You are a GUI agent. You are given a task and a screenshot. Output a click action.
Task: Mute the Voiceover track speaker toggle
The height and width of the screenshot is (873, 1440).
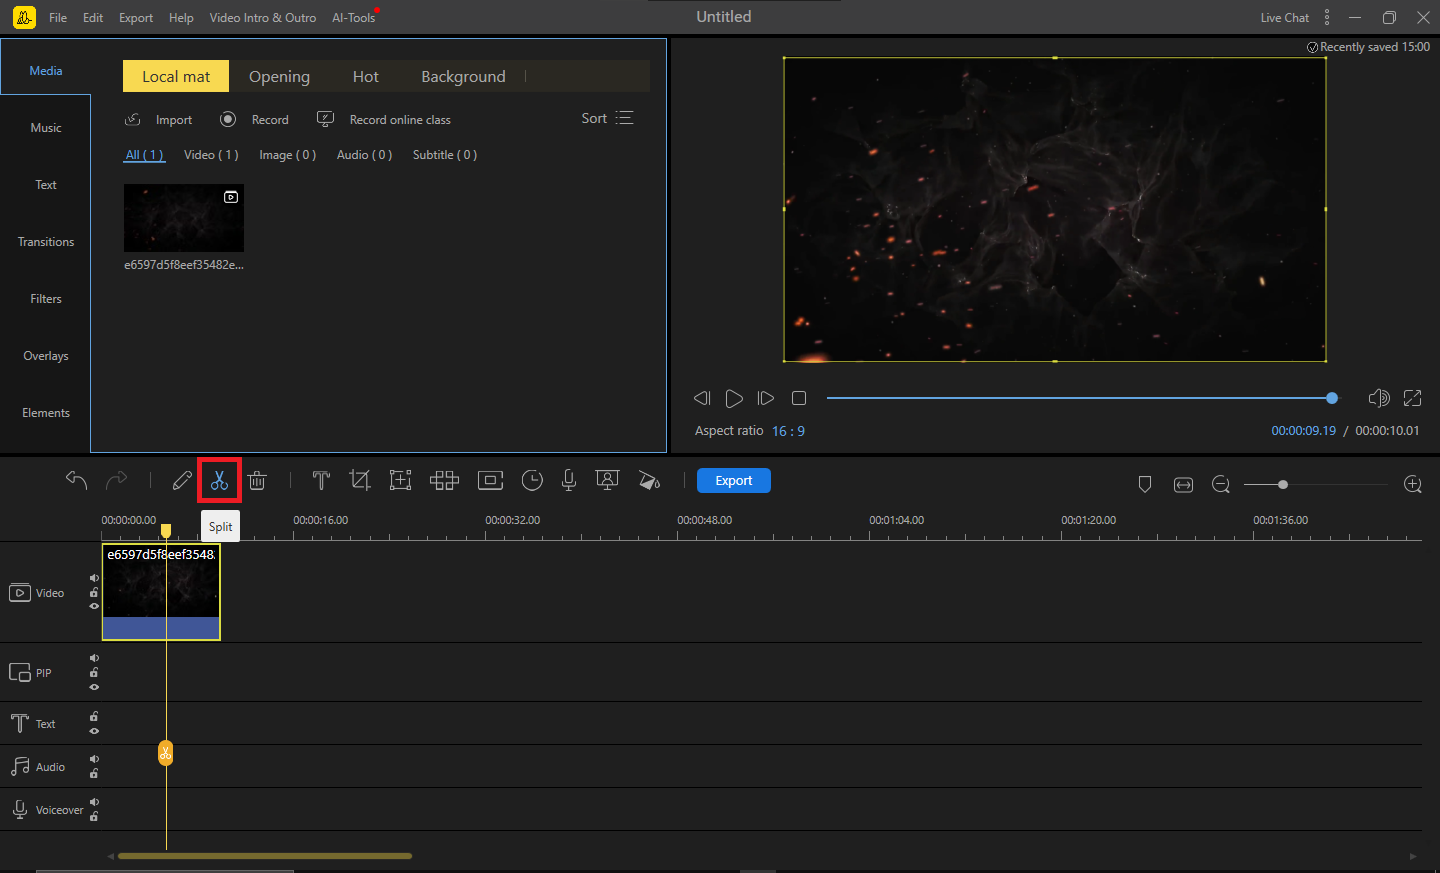pos(94,802)
